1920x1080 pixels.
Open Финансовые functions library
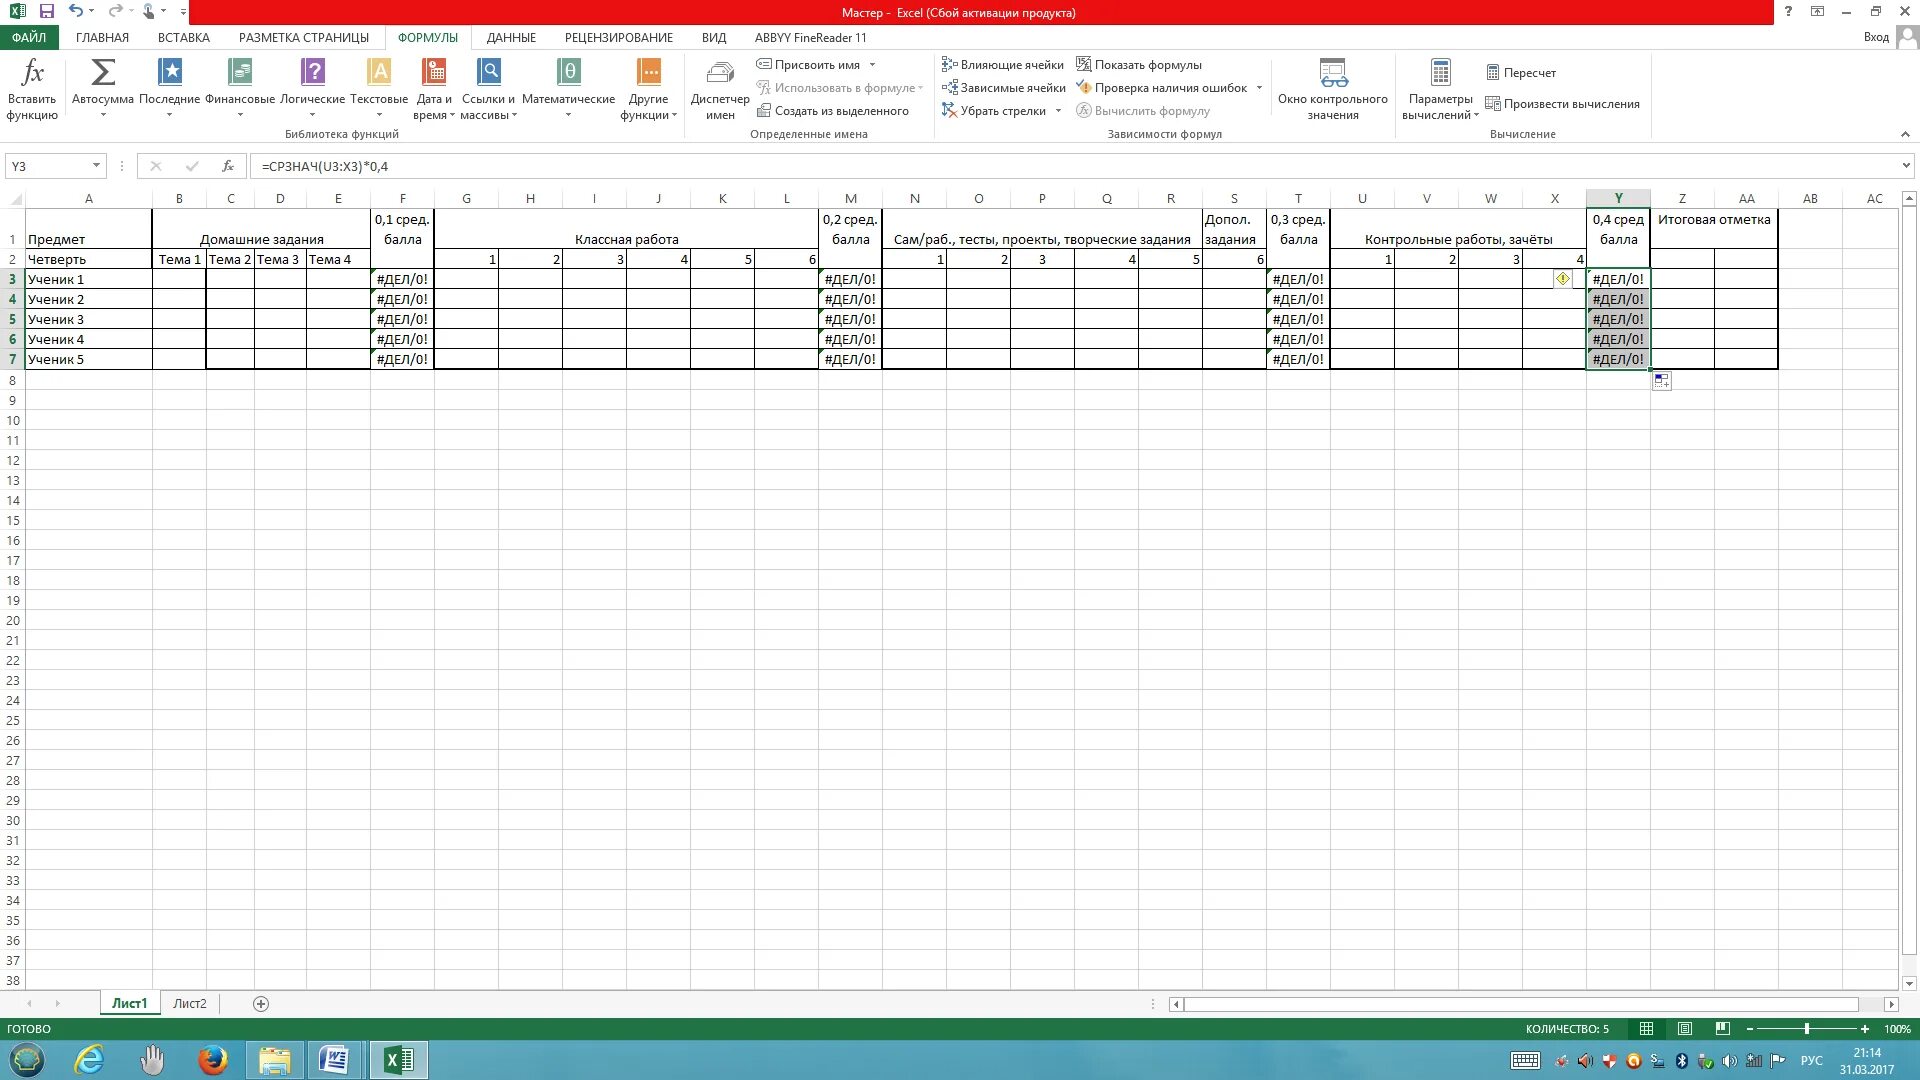[240, 89]
